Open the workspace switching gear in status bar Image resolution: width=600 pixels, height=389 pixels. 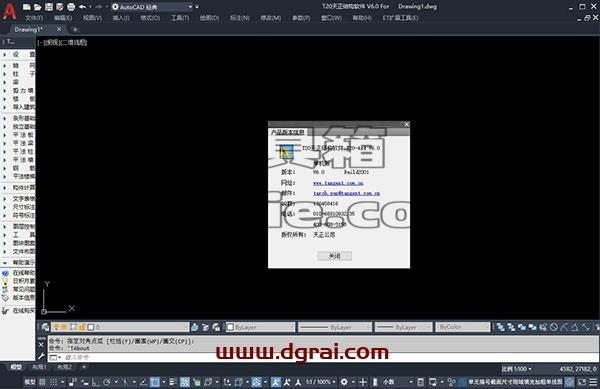click(344, 382)
